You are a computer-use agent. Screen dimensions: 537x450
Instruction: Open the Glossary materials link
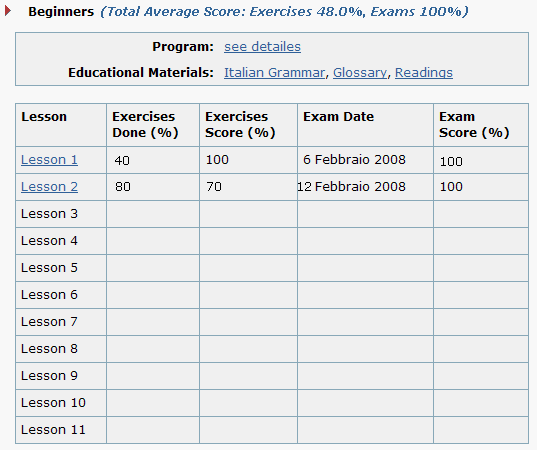click(360, 73)
